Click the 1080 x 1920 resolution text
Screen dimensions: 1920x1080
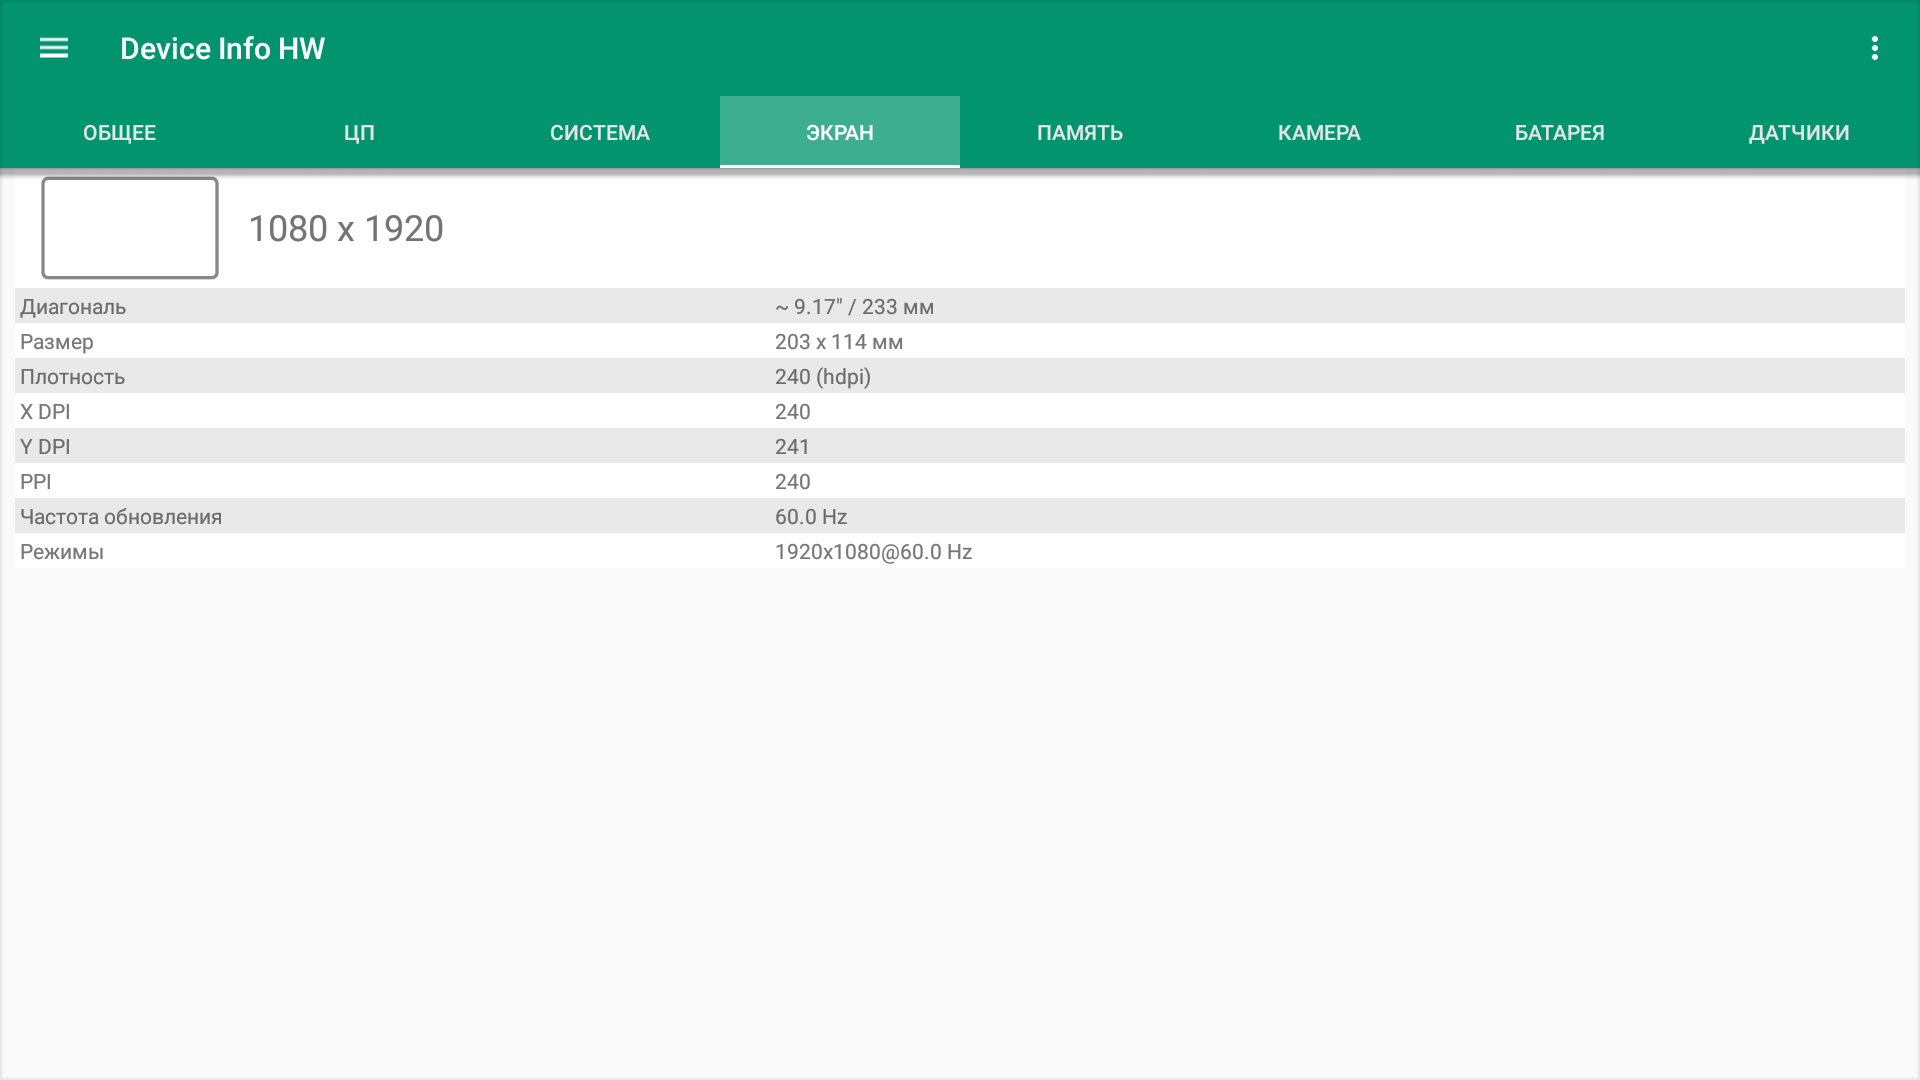[x=346, y=229]
